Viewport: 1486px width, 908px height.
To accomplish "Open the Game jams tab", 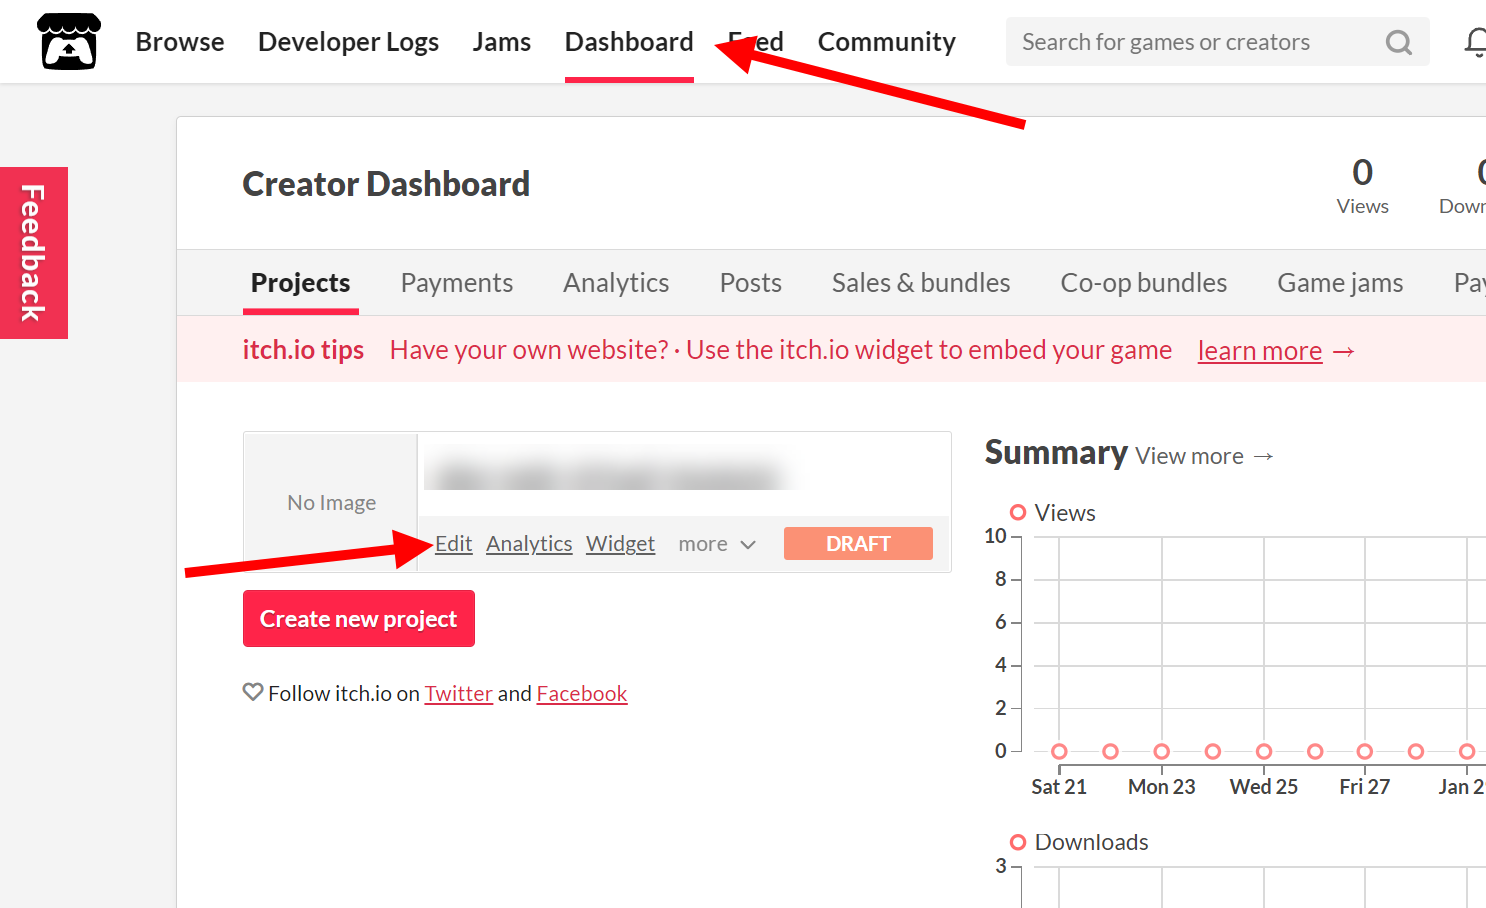I will click(x=1340, y=283).
